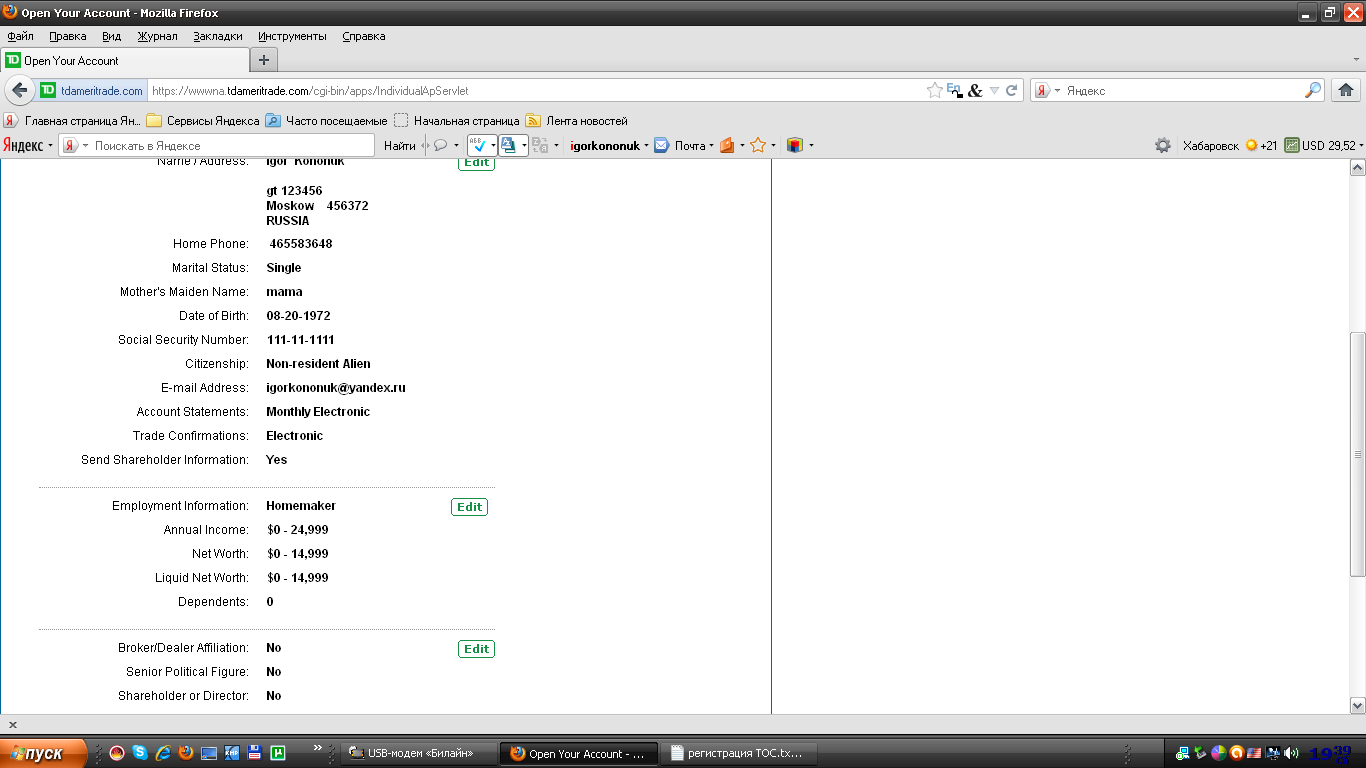Launch Firefox from the quick launch bar

tap(185, 753)
